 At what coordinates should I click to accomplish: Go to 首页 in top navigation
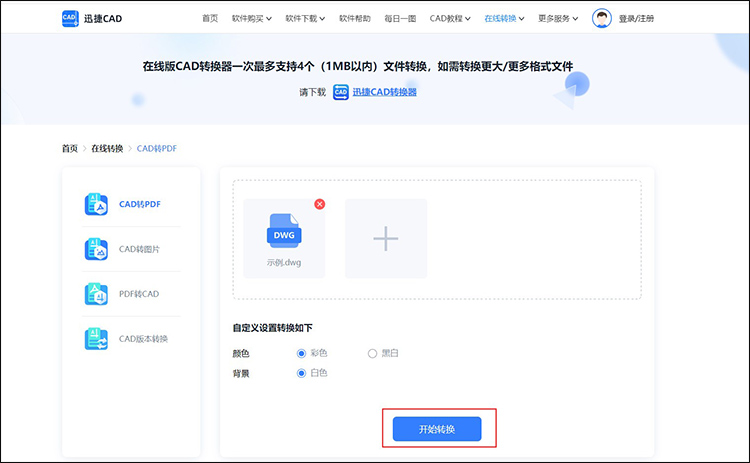[x=210, y=19]
